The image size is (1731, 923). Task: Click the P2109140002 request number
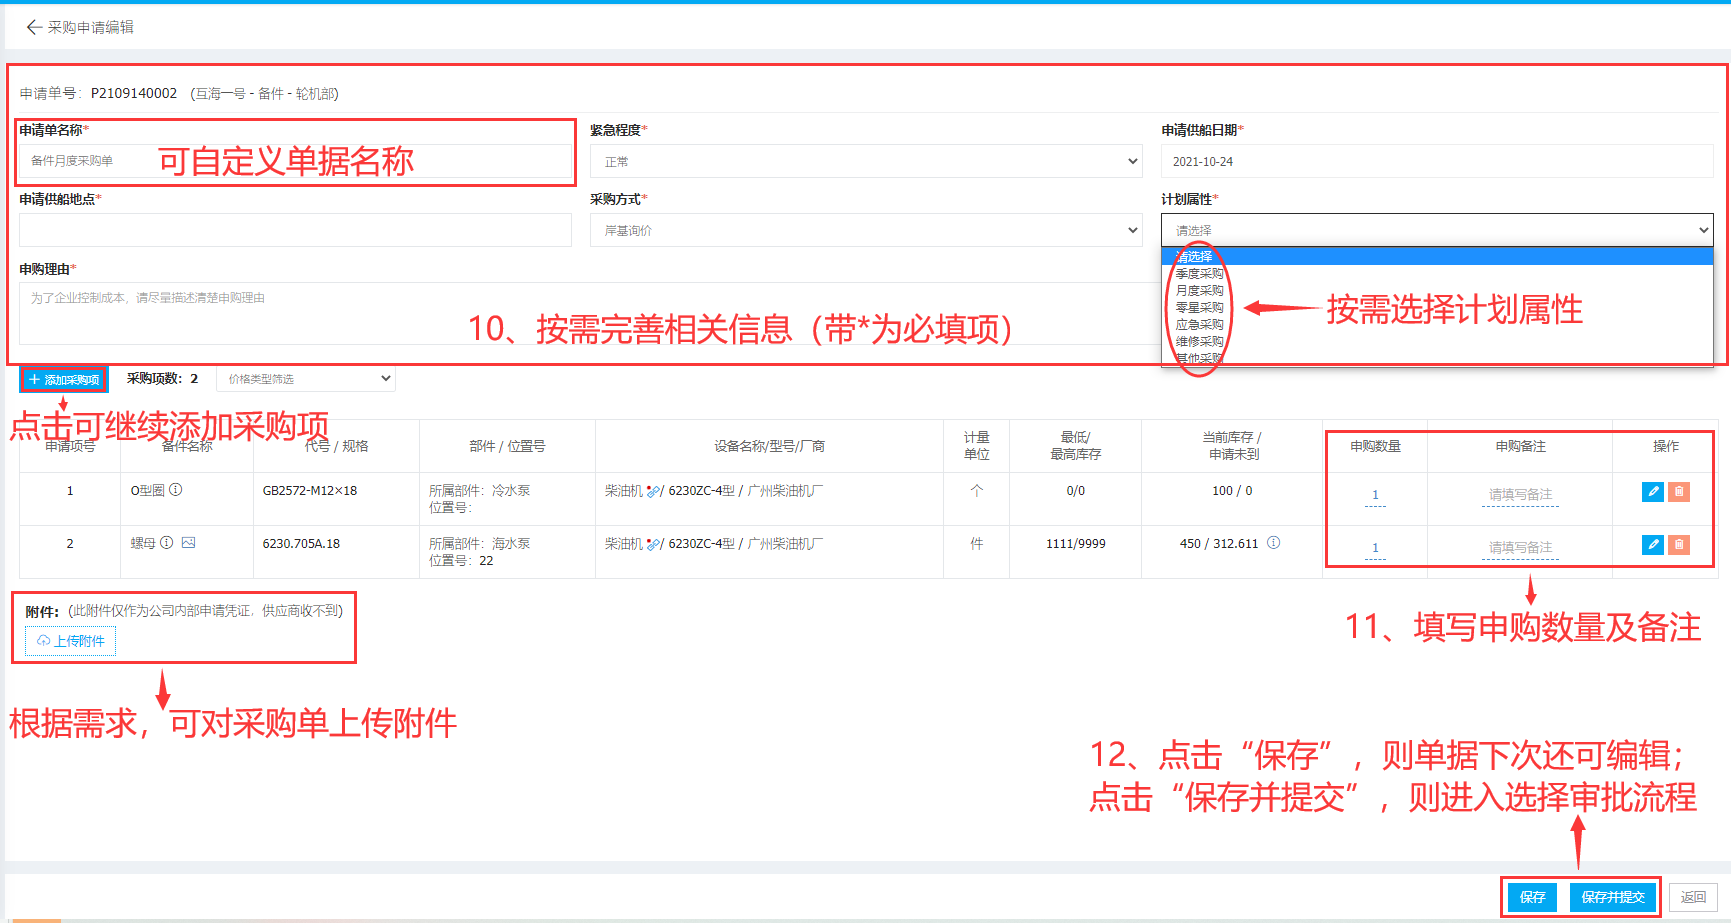coord(134,93)
